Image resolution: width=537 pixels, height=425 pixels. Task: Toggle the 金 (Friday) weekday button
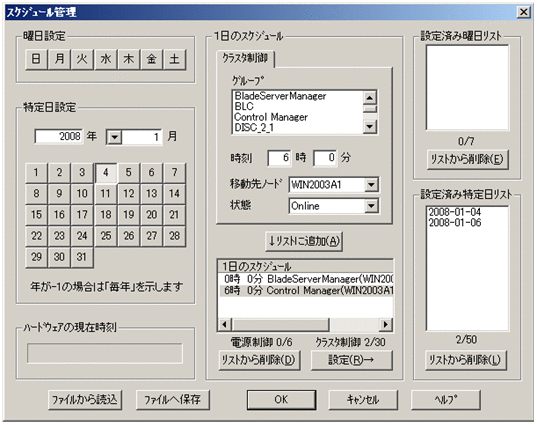(x=151, y=59)
